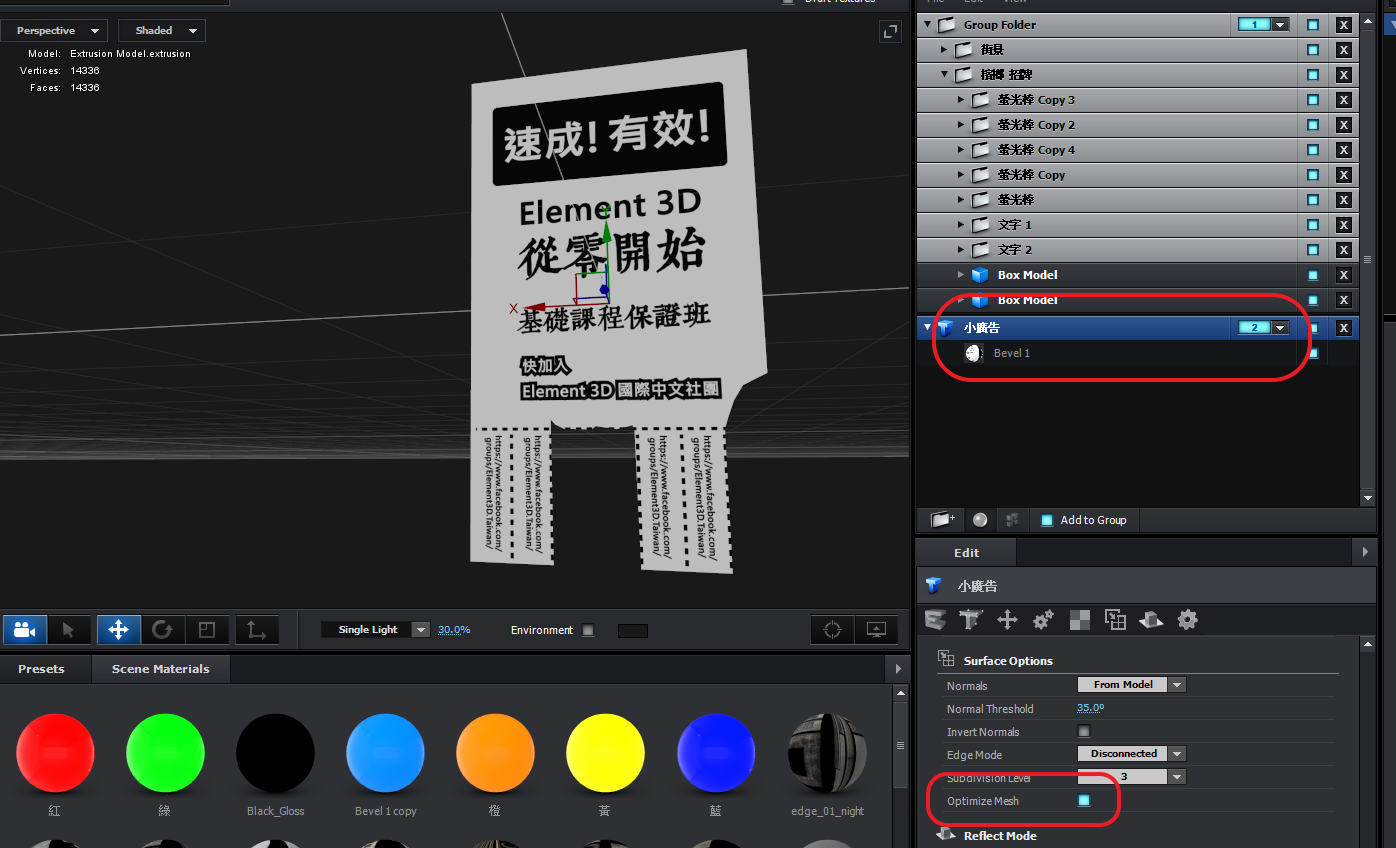Image resolution: width=1396 pixels, height=848 pixels.
Task: Click the monitor display icon below viewport
Action: click(877, 630)
